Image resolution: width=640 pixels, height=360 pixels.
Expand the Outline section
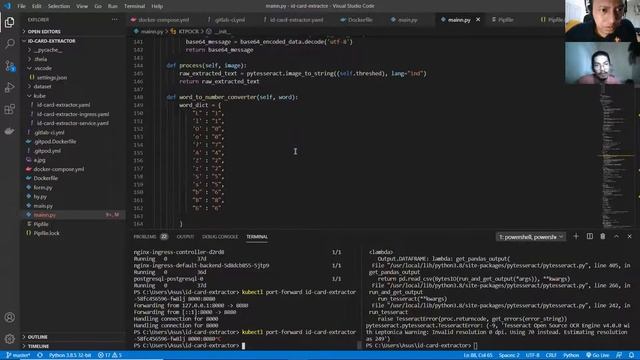73,337
